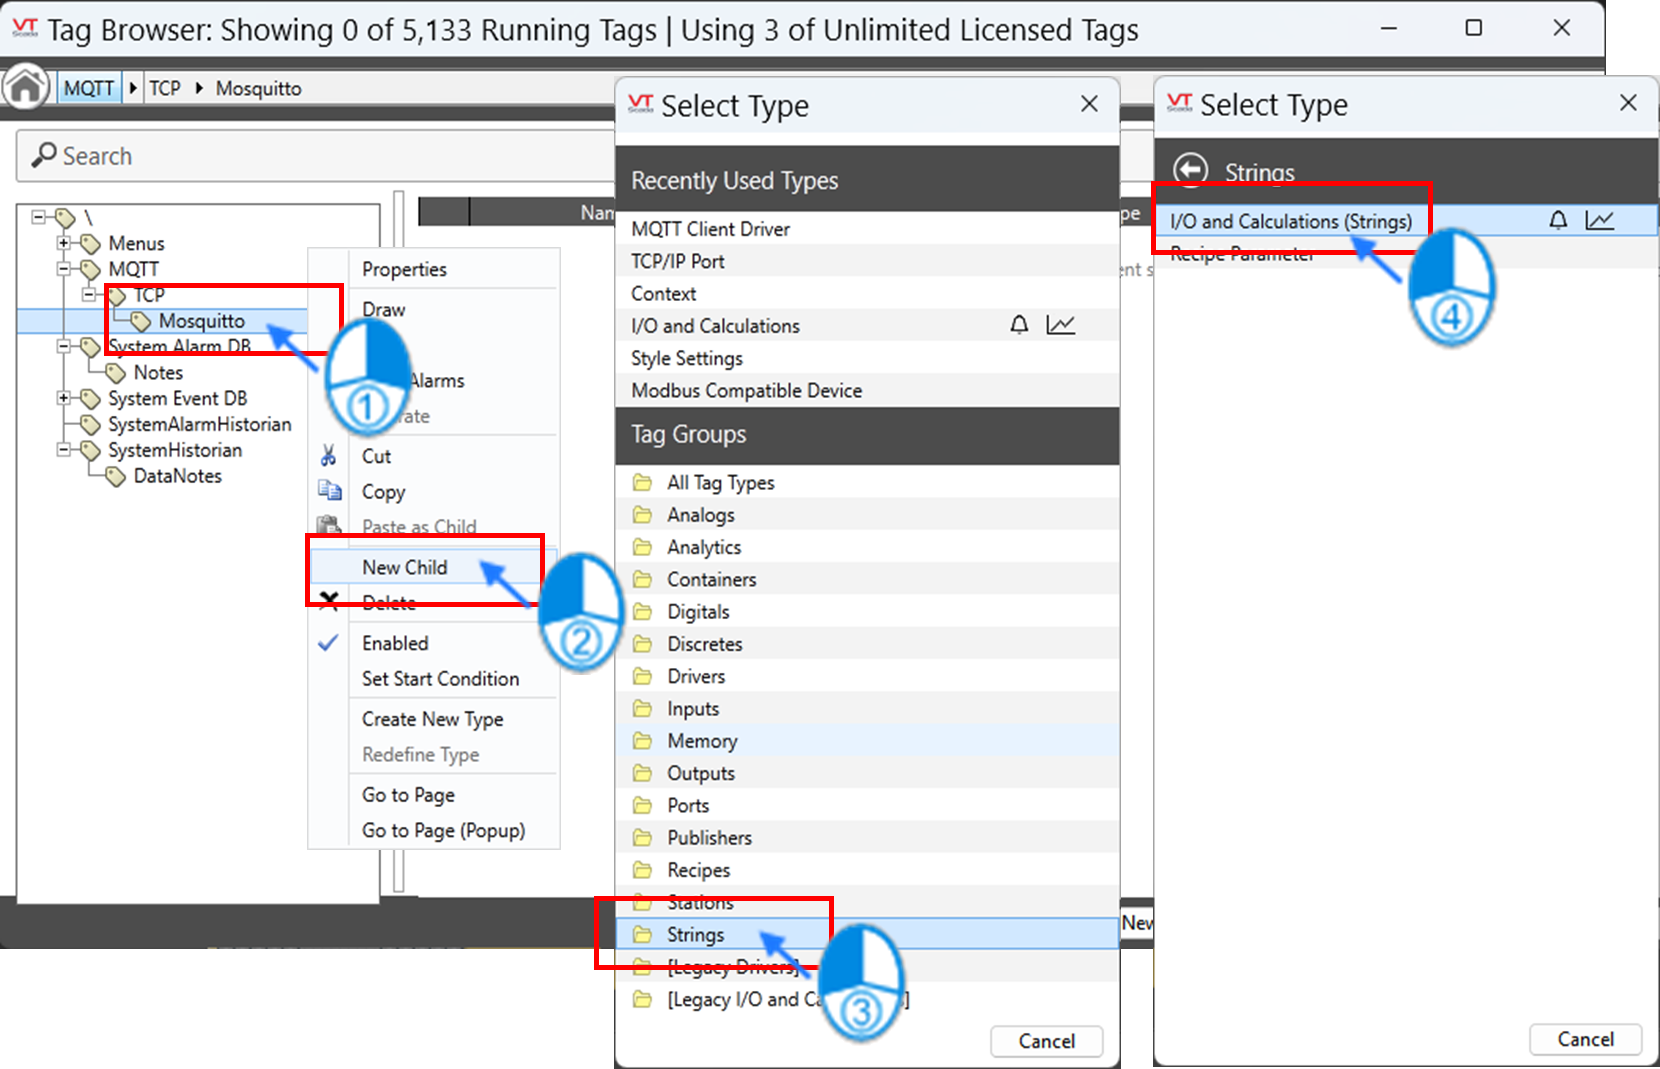
Task: Click the alarm bell icon beside I/O and Calculations
Action: pyautogui.click(x=1019, y=325)
